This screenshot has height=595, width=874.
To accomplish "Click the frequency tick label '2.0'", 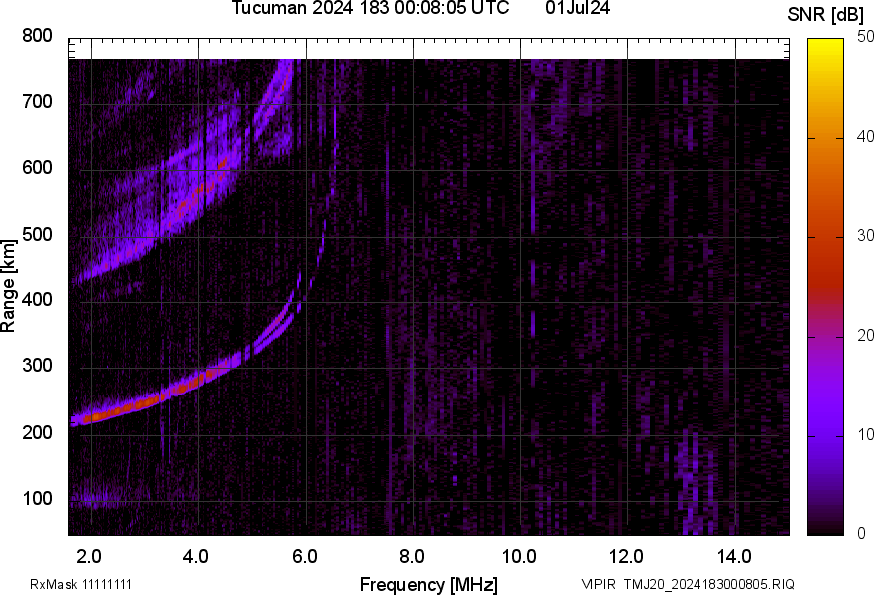I will (89, 557).
